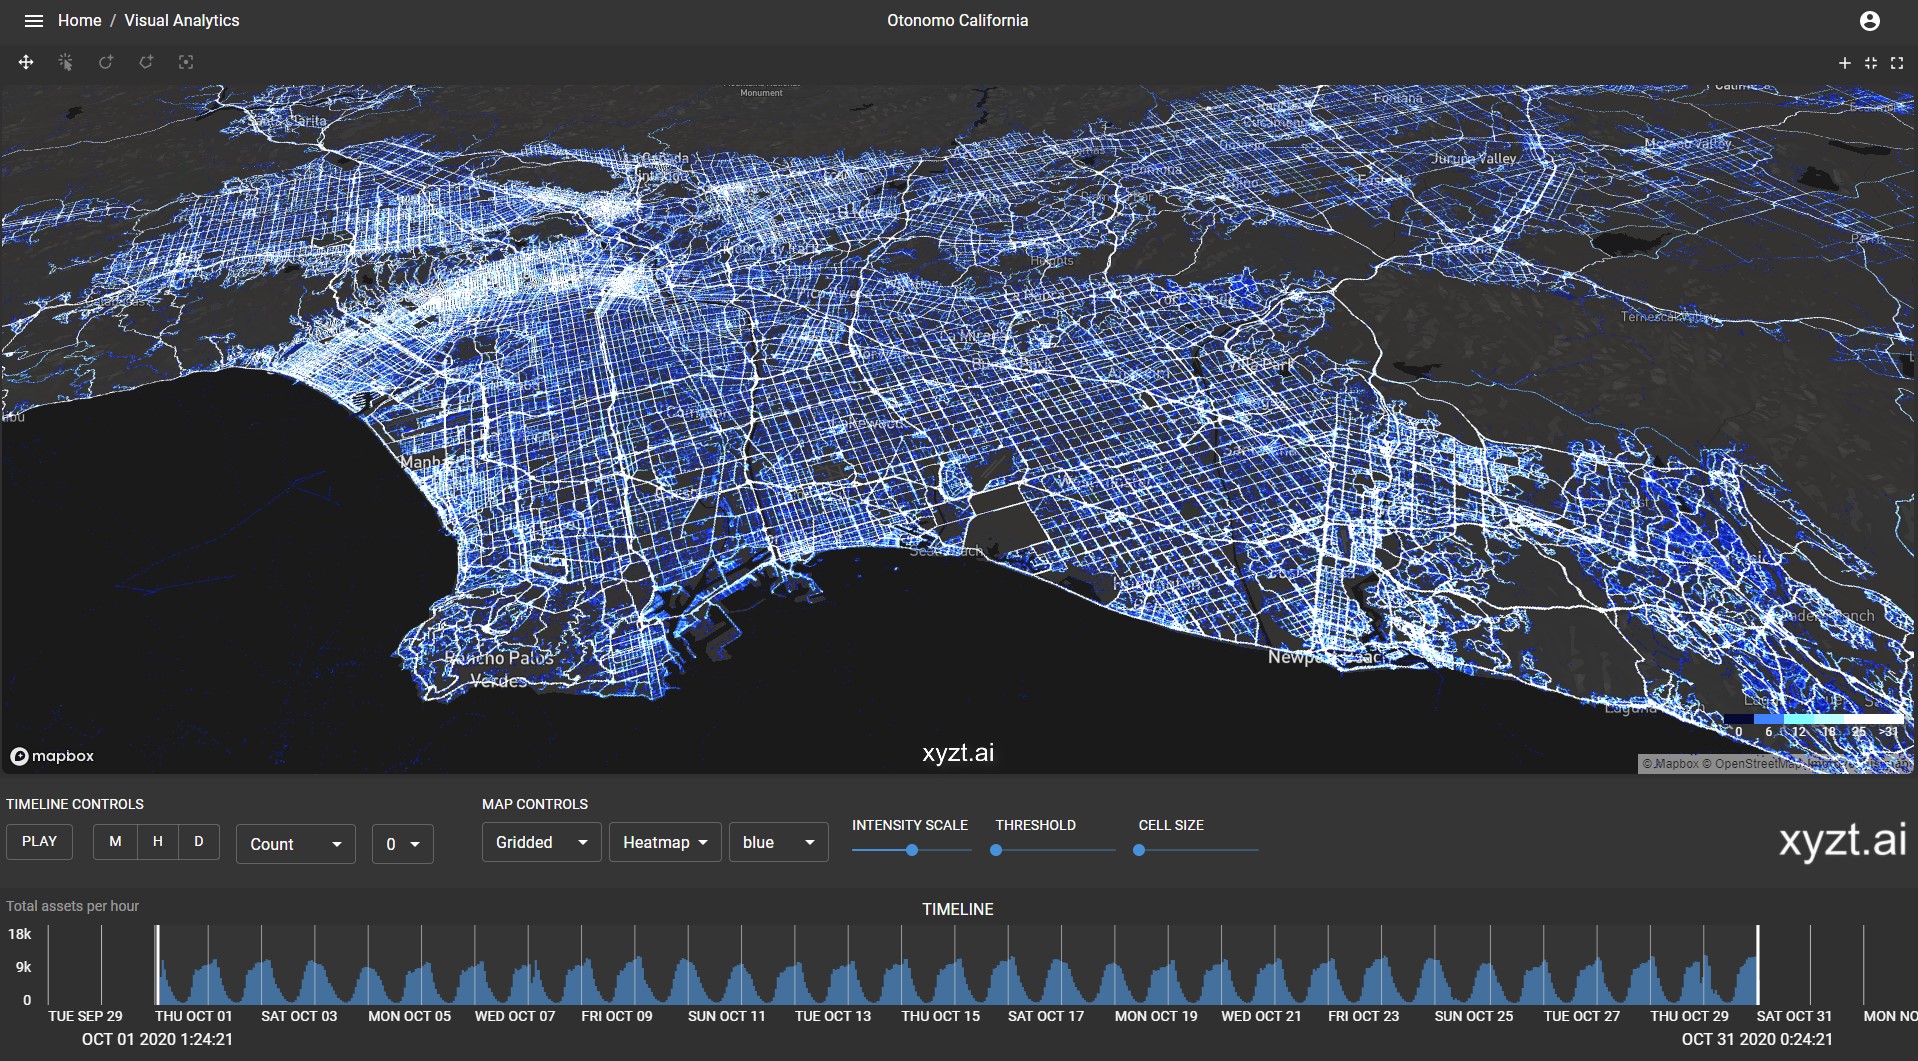1918x1061 pixels.
Task: Enter fullscreen map mode
Action: pyautogui.click(x=1897, y=63)
